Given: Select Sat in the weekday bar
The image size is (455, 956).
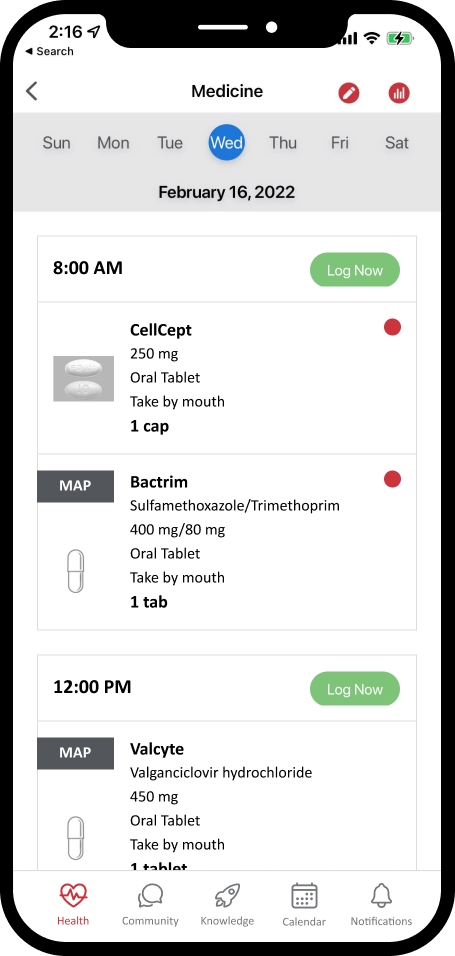Looking at the screenshot, I should [396, 143].
